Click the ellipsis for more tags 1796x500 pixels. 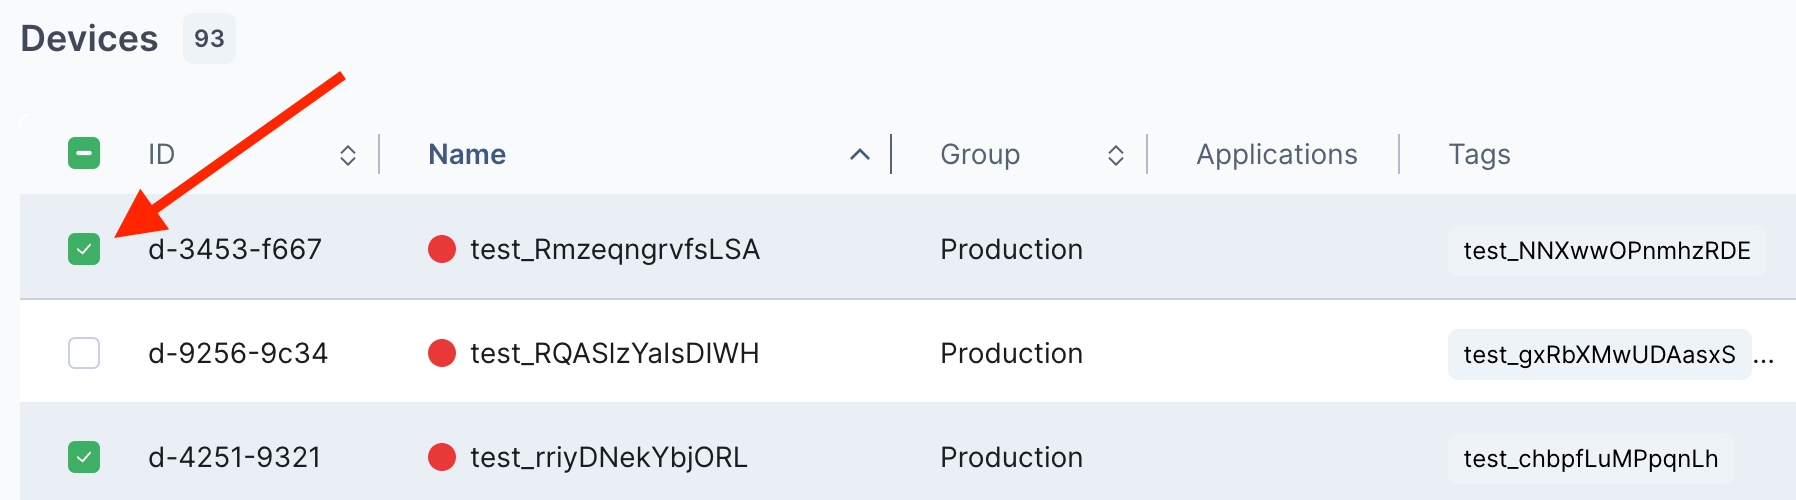pyautogui.click(x=1764, y=355)
